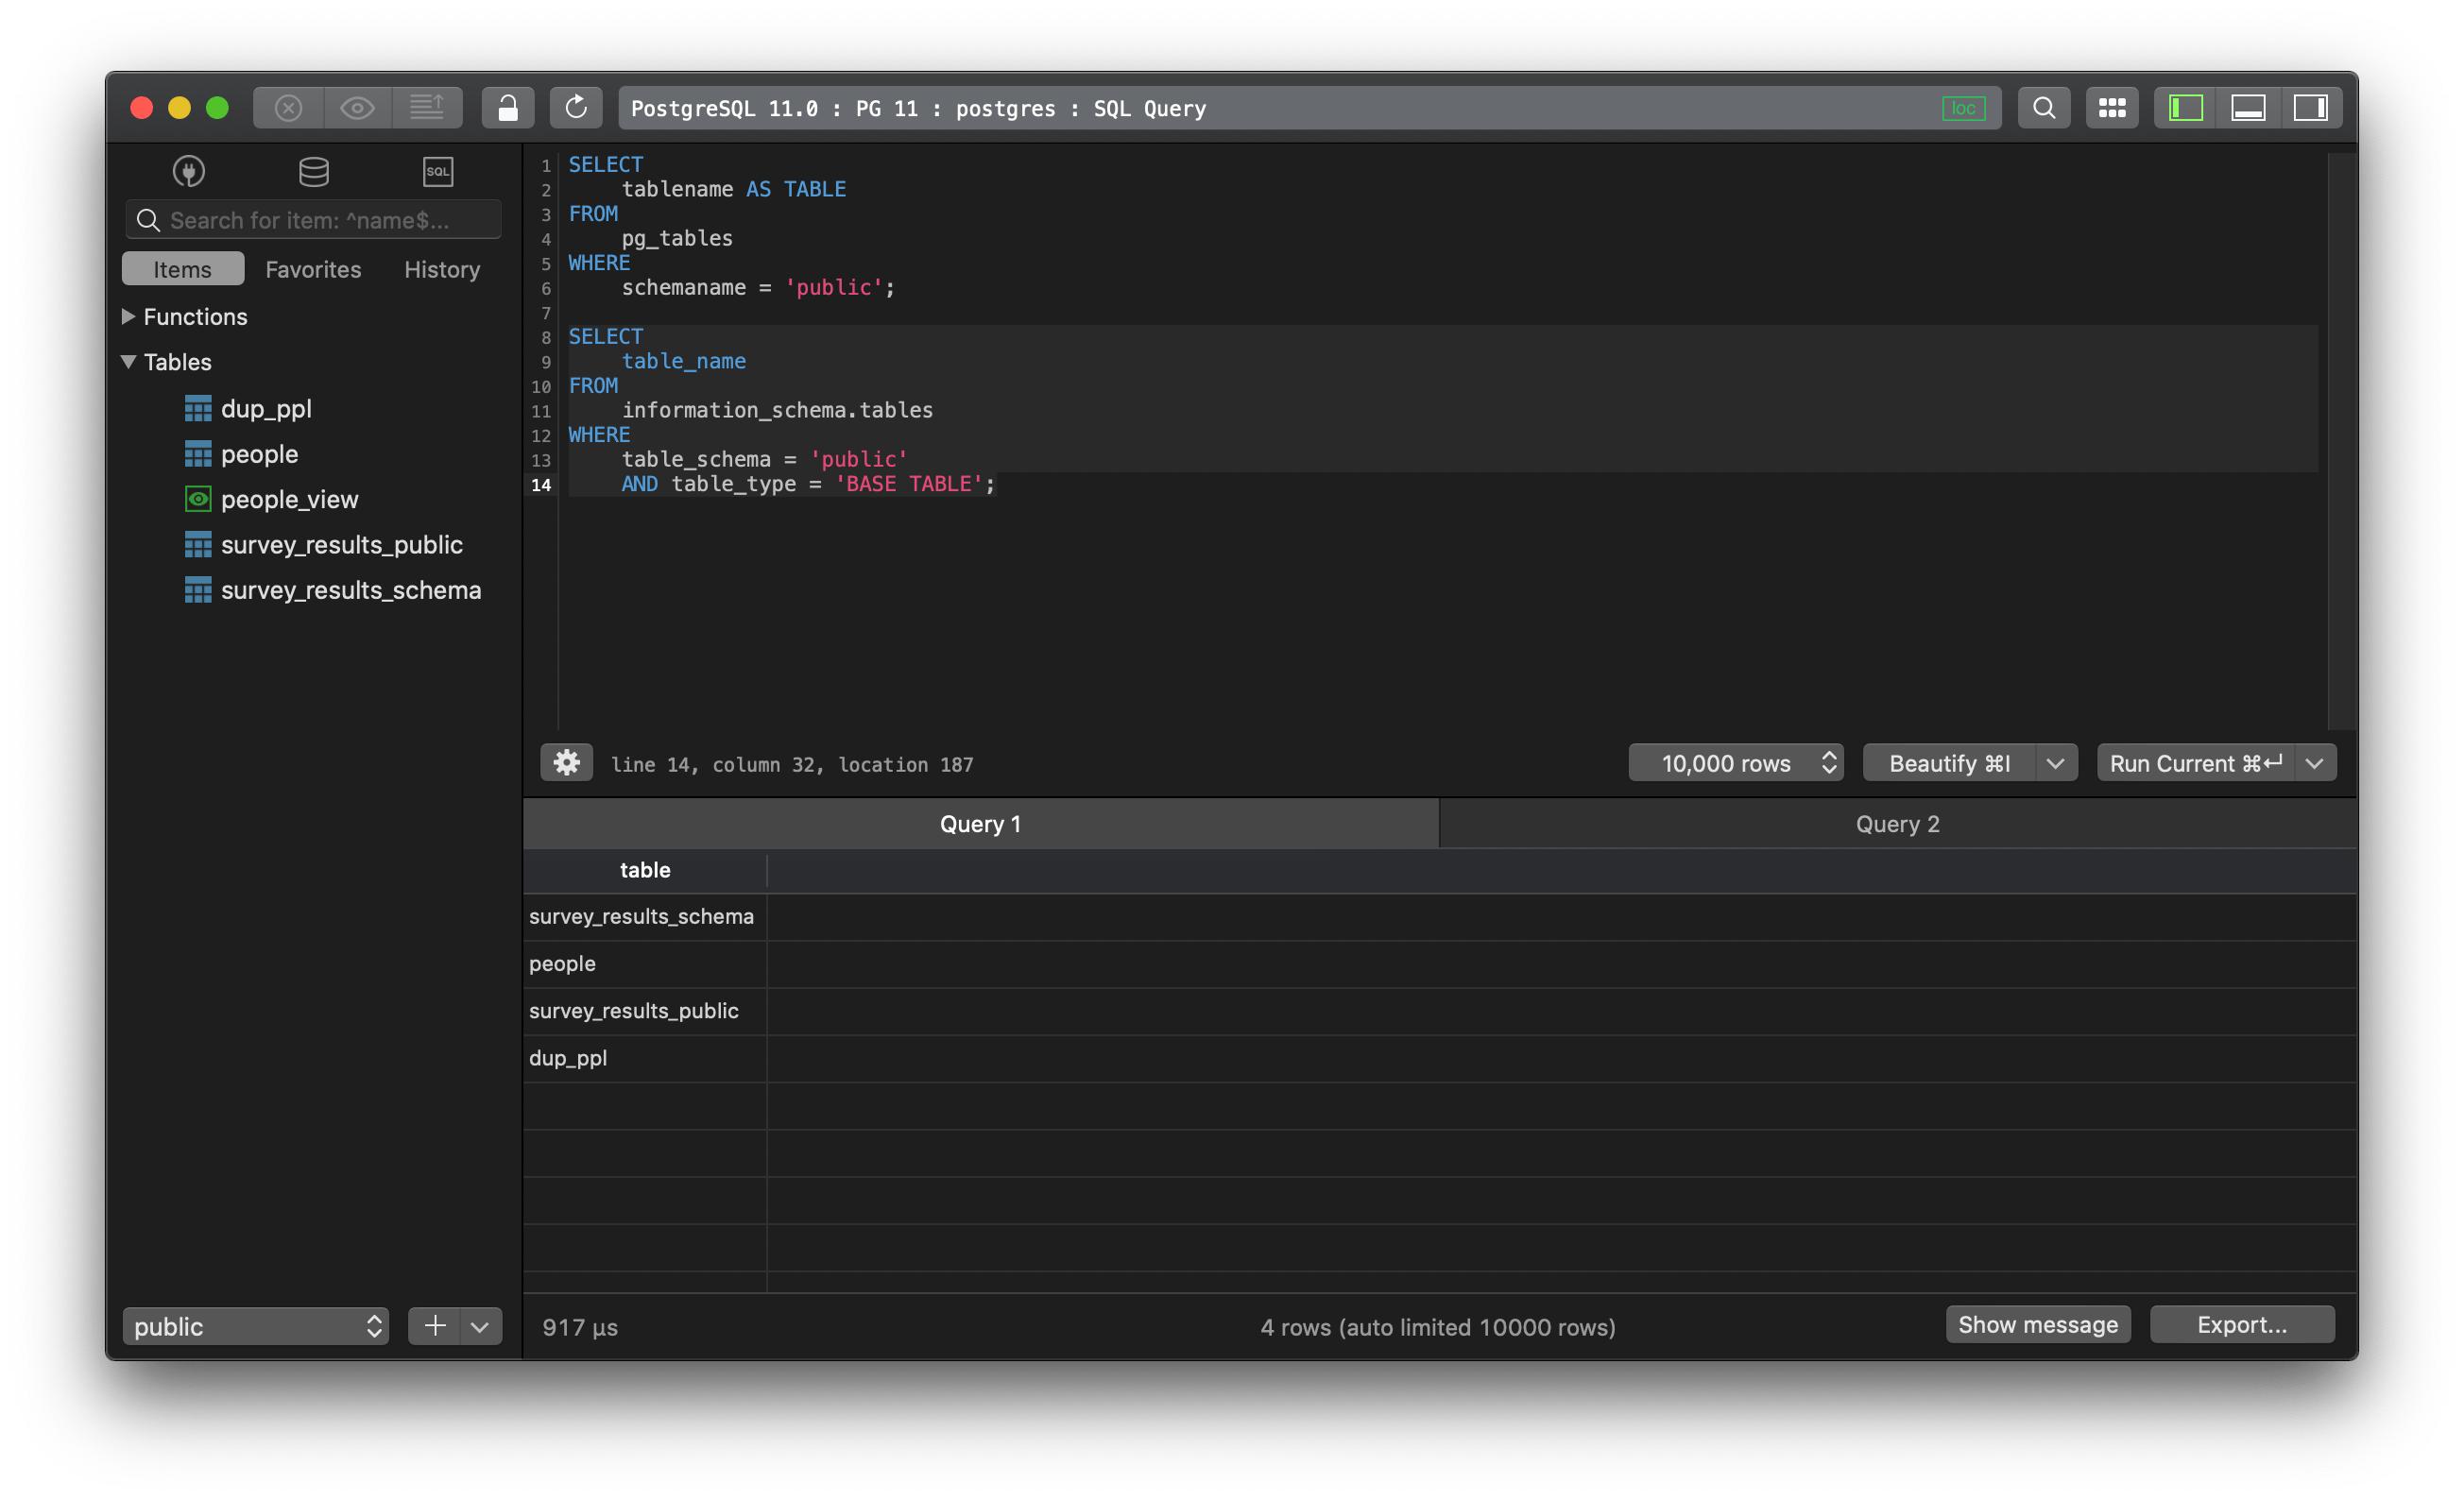Adjust the 10,000 rows limit stepper
Screen dimensions: 2464x1500
(x=1828, y=762)
